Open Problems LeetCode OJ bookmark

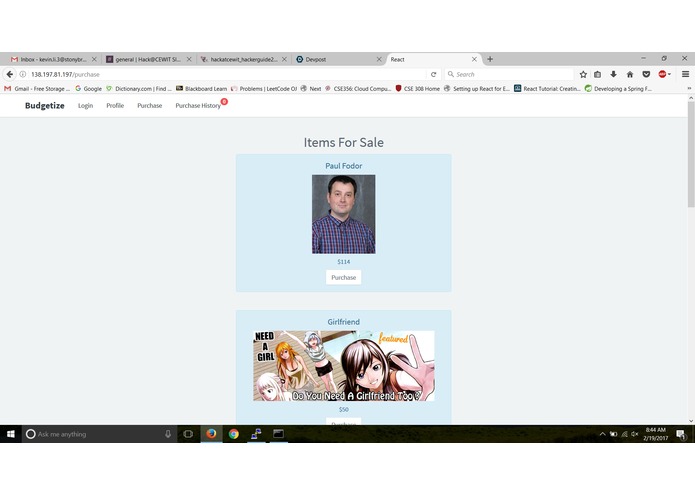click(264, 89)
